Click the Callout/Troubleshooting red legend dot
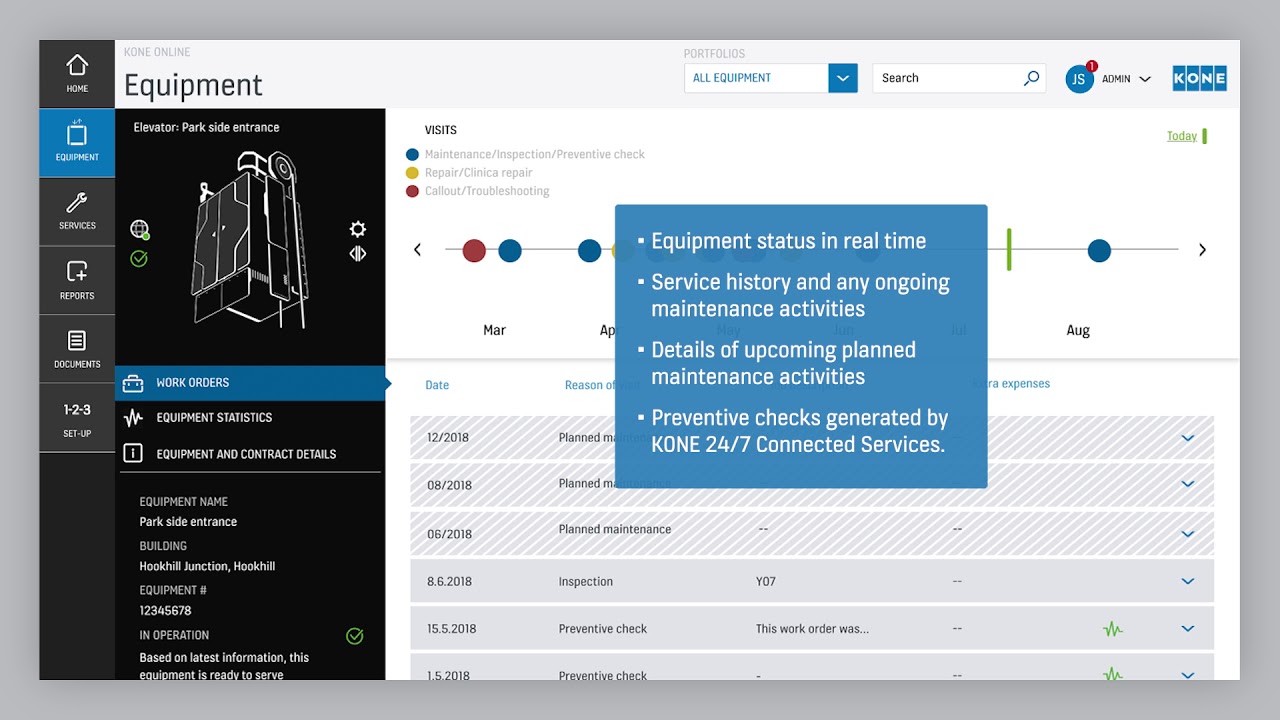 click(x=412, y=191)
